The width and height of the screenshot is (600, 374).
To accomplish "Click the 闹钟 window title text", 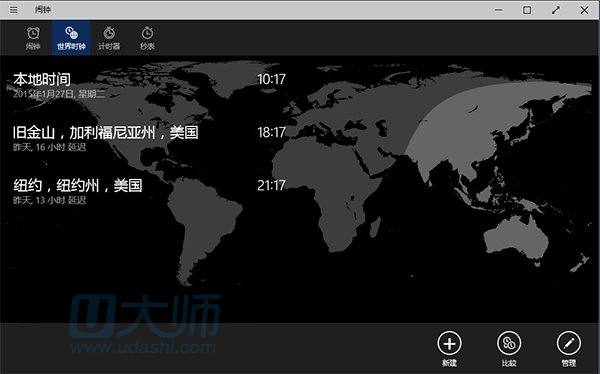I will tap(42, 10).
